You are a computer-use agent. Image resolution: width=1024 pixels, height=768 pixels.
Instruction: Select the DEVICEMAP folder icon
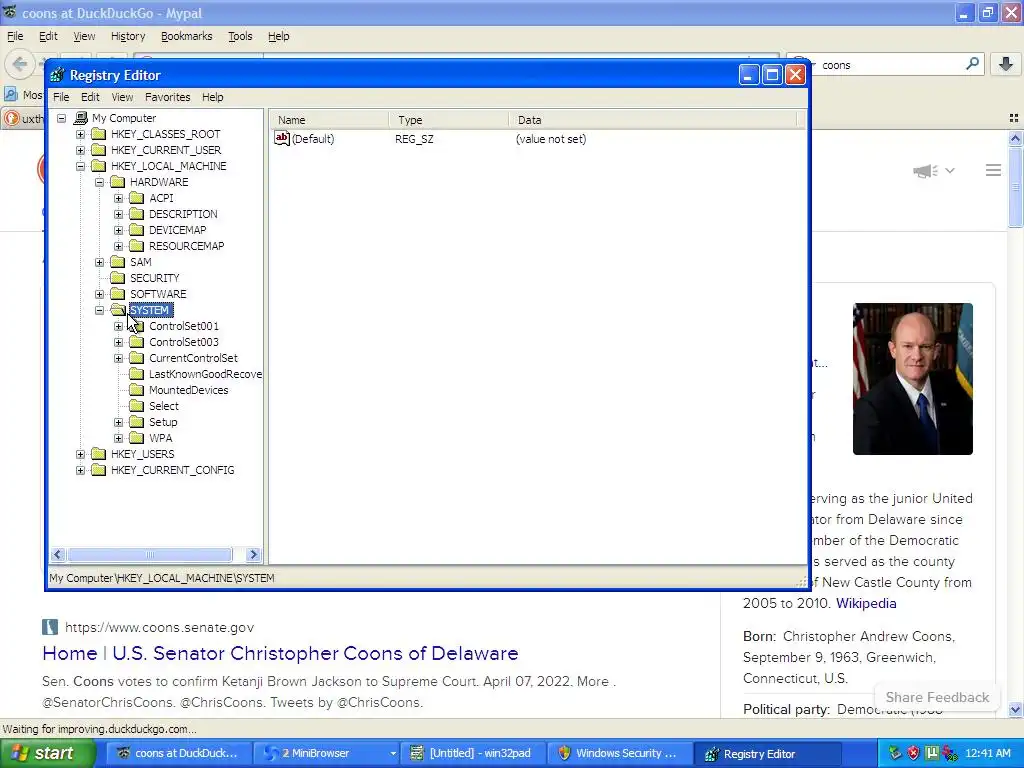point(136,230)
